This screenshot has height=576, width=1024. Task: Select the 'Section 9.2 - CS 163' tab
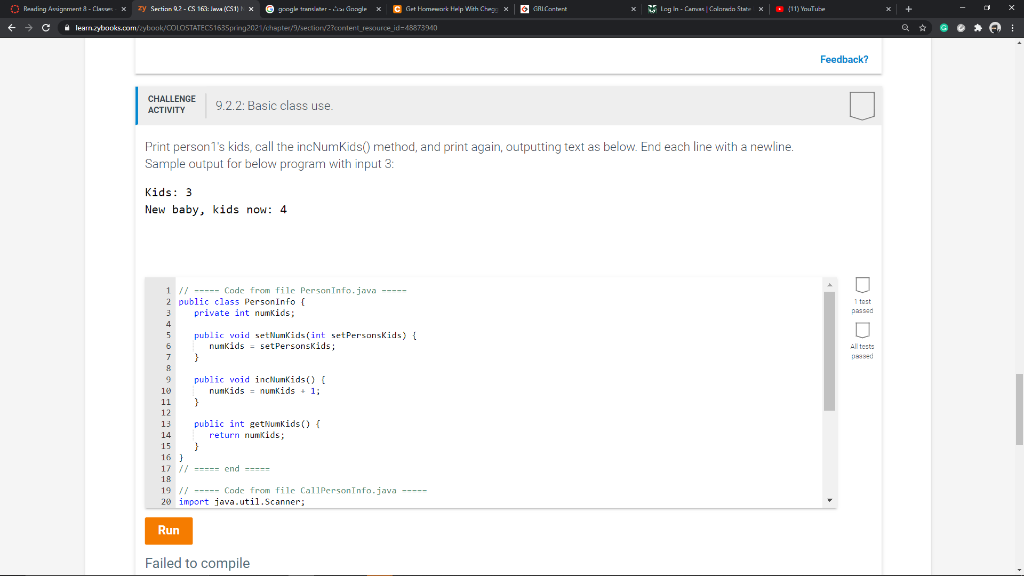(x=185, y=10)
